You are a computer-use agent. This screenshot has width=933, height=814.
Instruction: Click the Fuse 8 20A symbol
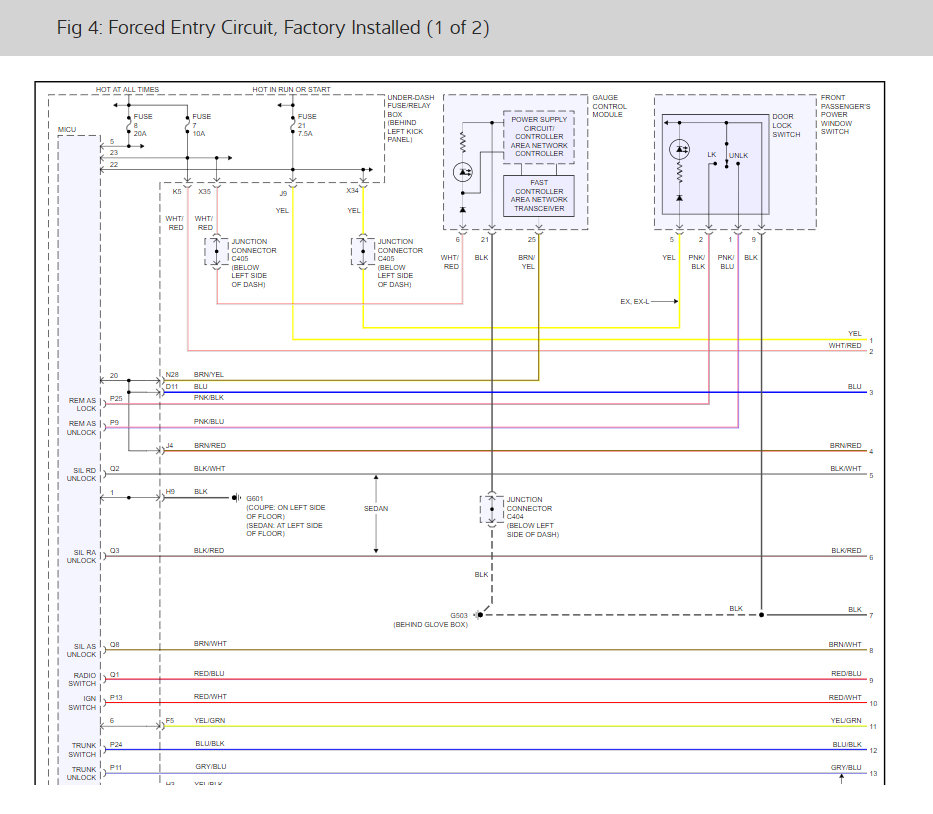click(127, 125)
